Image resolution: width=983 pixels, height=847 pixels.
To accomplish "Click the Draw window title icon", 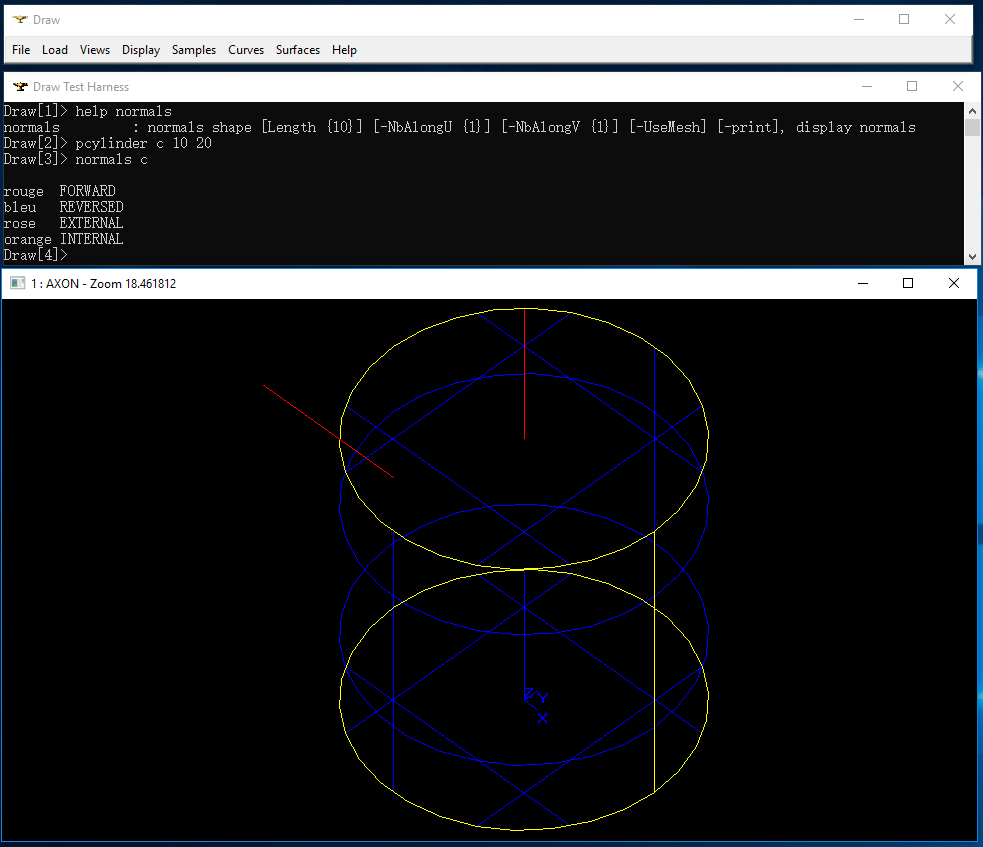I will click(x=20, y=19).
